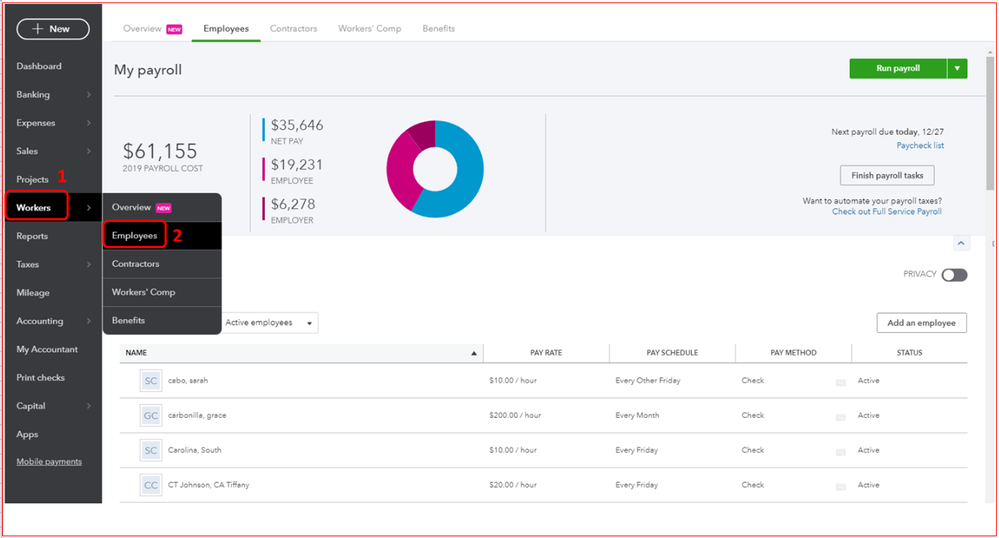Open Check out Full Service Payroll link

(886, 212)
